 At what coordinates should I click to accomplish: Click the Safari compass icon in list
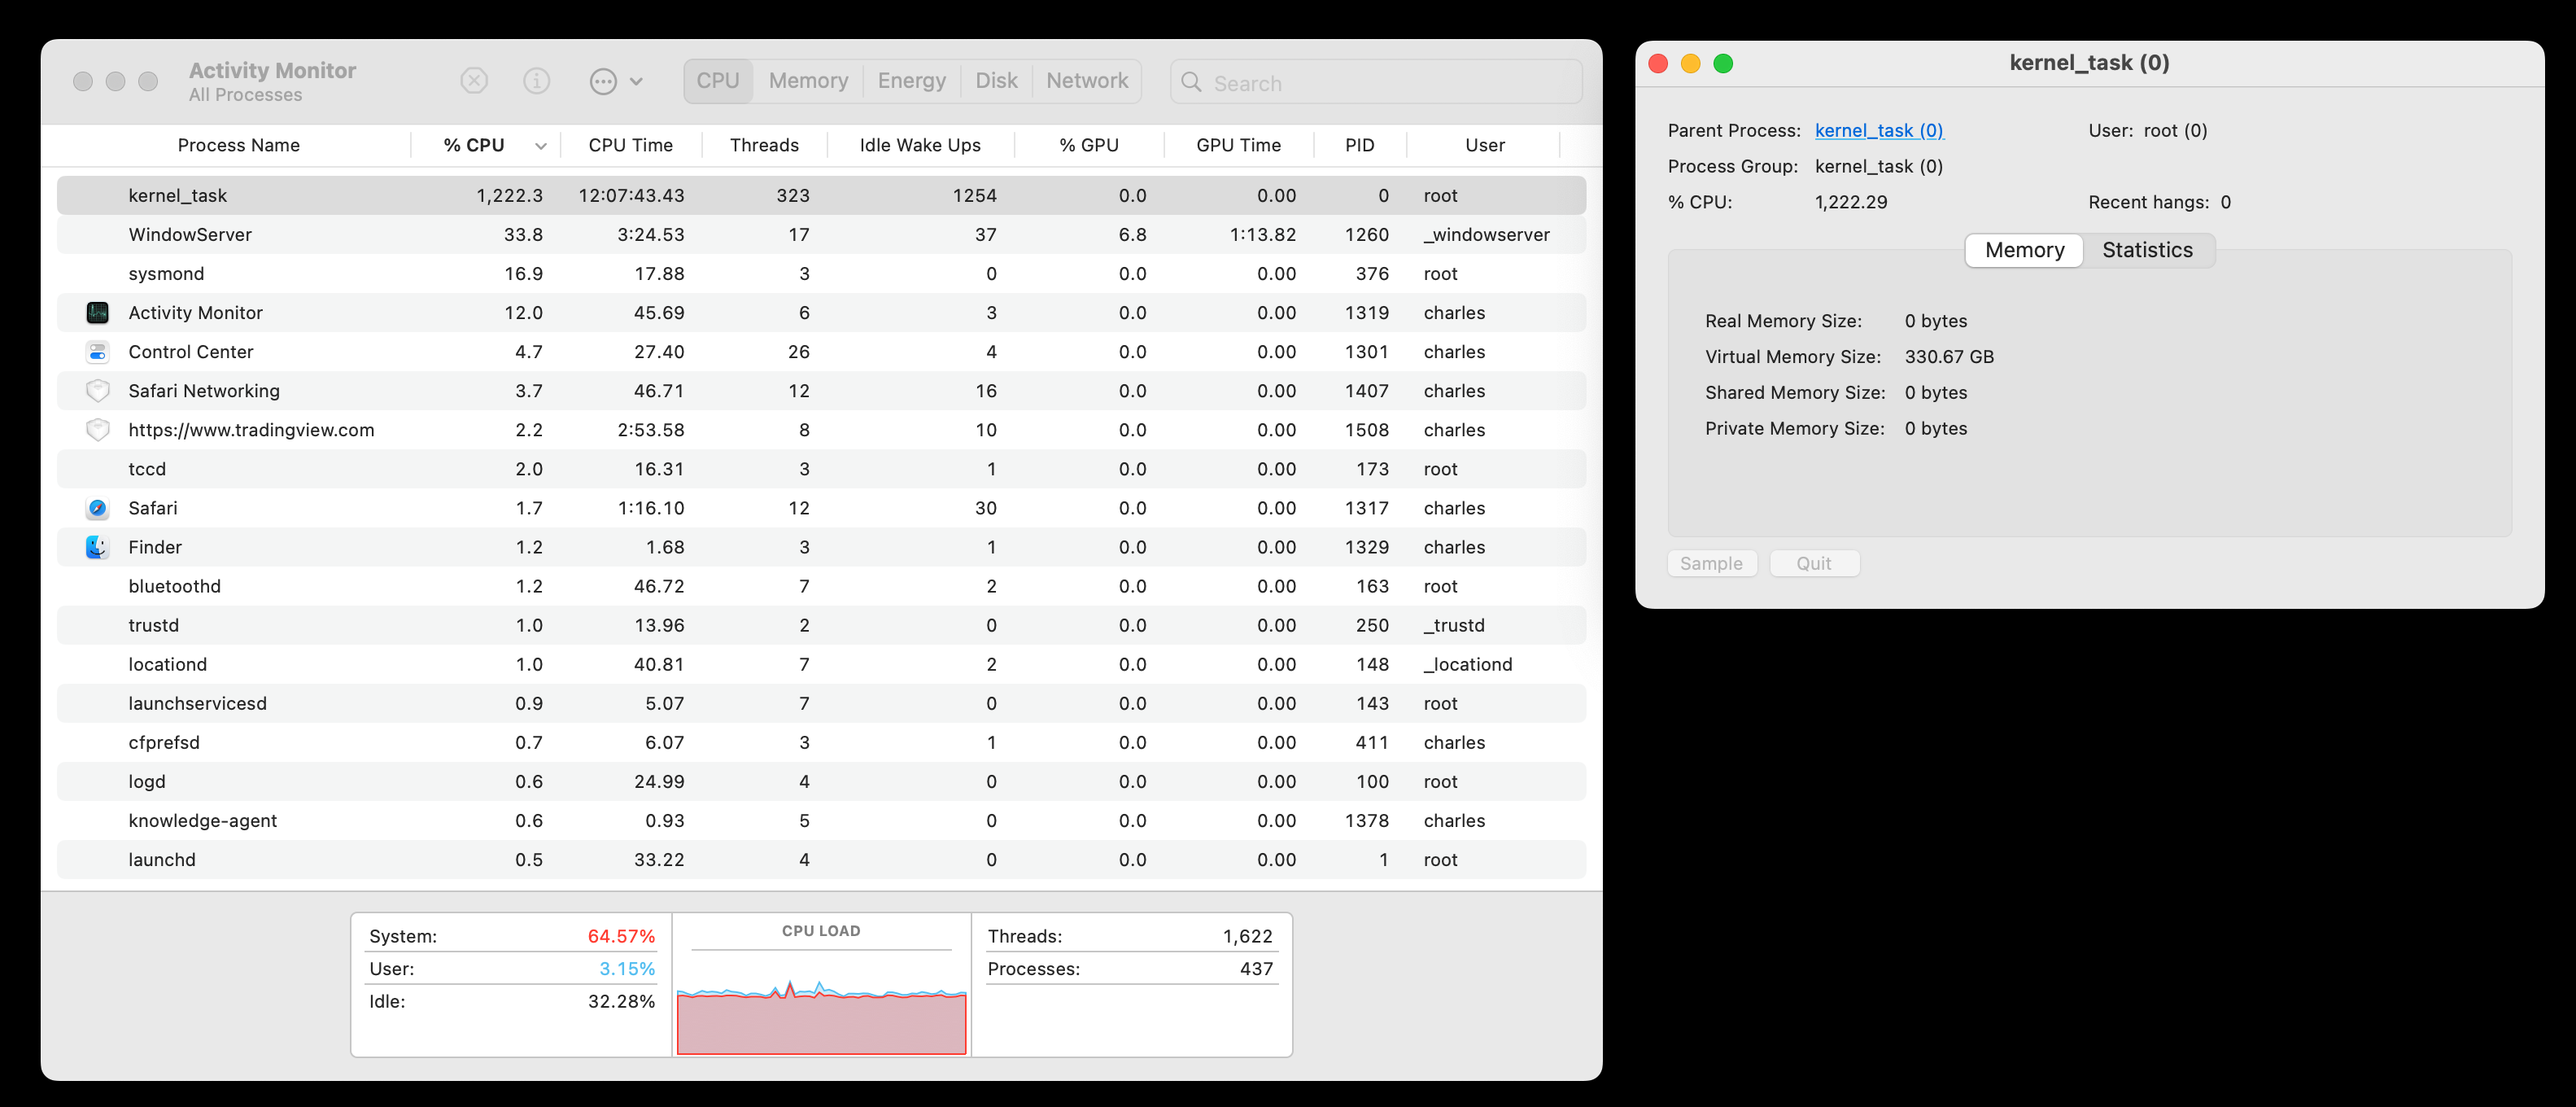(x=98, y=508)
